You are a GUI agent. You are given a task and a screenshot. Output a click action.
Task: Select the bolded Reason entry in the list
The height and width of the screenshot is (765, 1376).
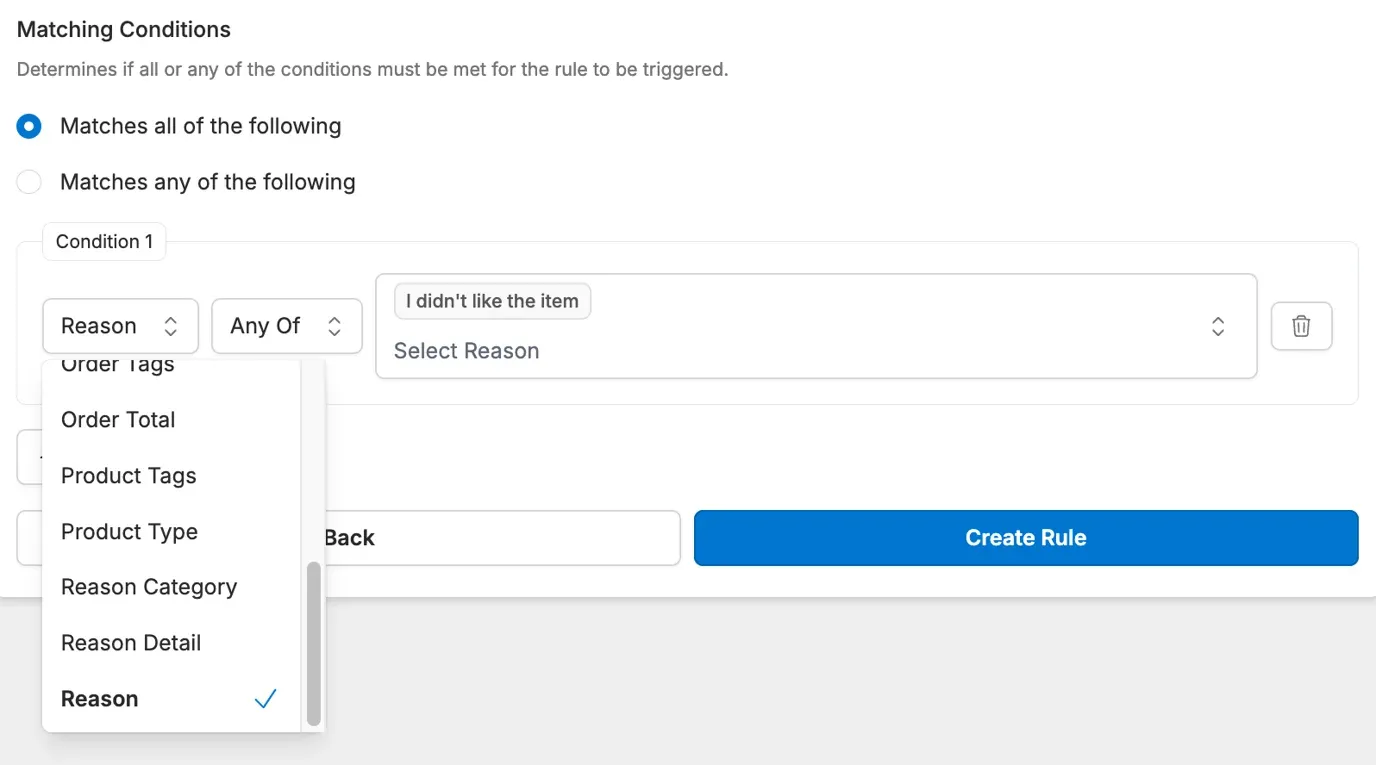tap(99, 698)
